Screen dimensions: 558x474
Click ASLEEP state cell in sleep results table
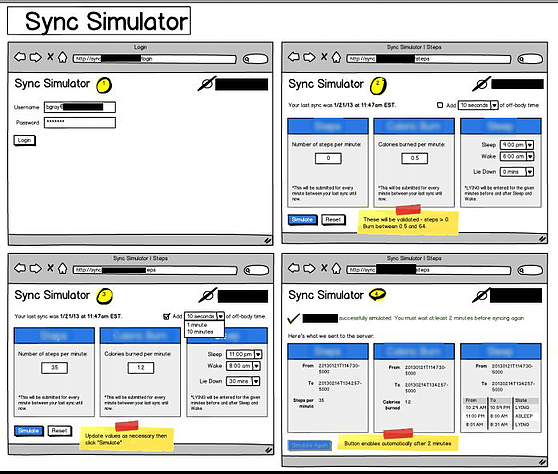(524, 416)
